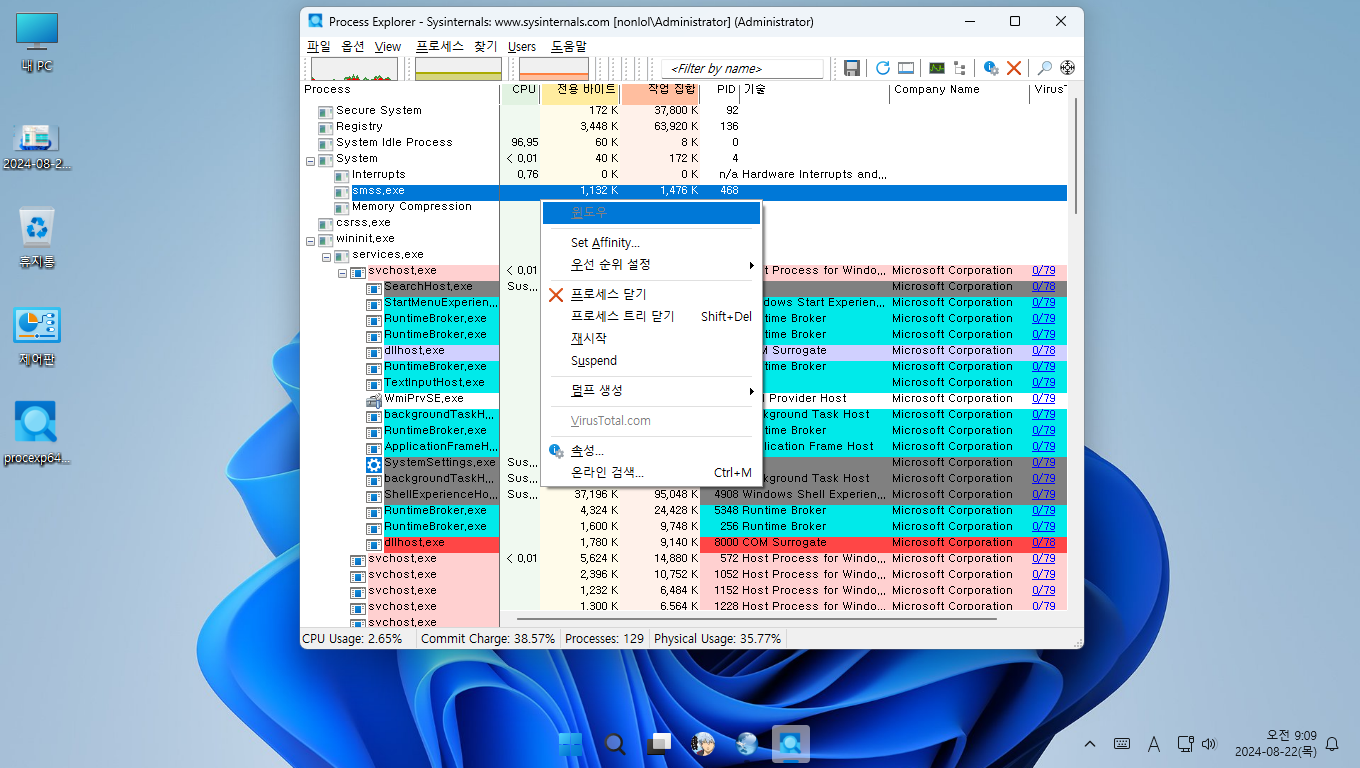Open the Windows Start button
The height and width of the screenshot is (768, 1360).
pos(571,744)
